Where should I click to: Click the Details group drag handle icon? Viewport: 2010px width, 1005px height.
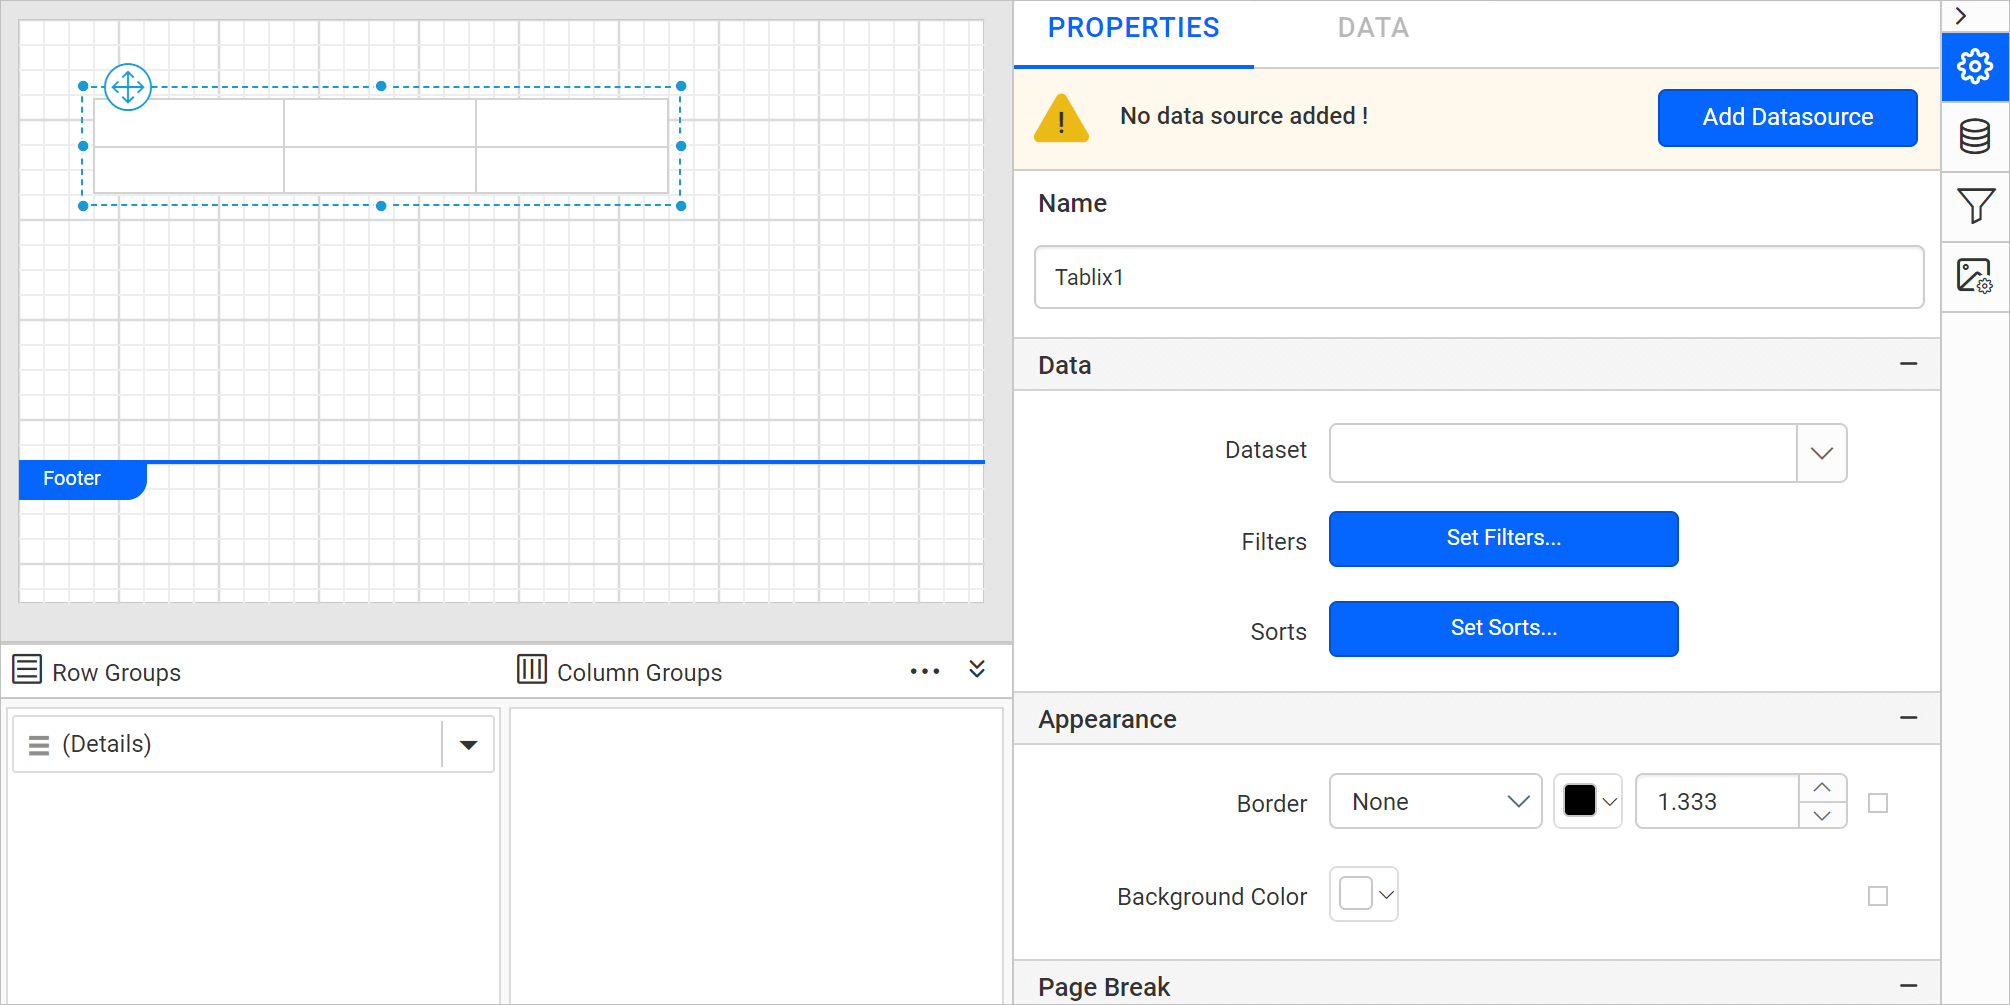point(39,745)
